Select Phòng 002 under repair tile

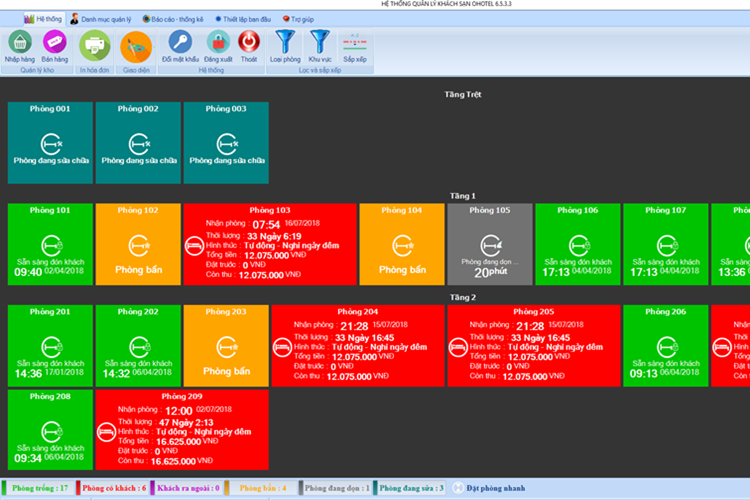coord(138,143)
